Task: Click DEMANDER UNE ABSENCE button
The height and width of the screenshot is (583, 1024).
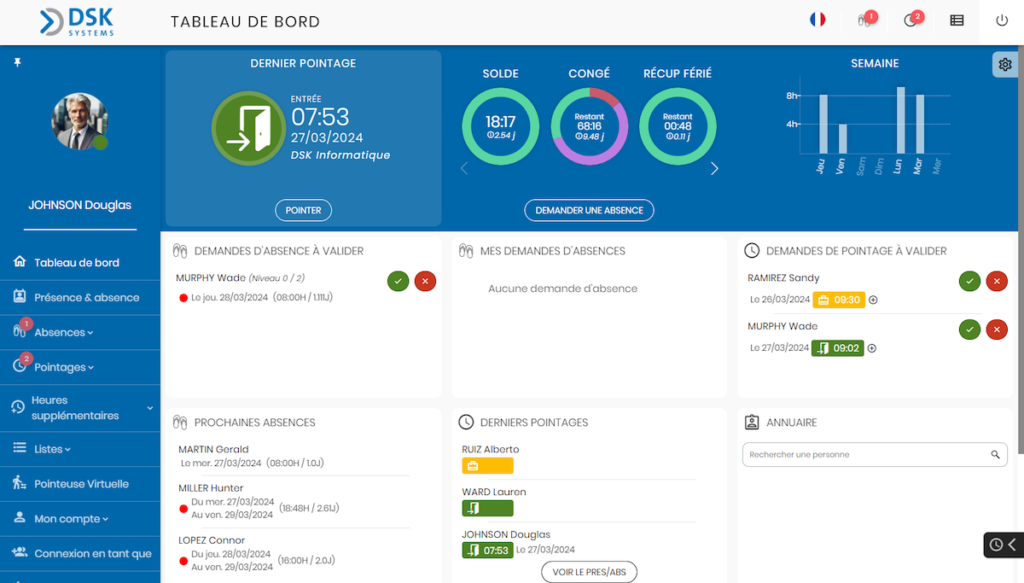Action: click(x=589, y=210)
